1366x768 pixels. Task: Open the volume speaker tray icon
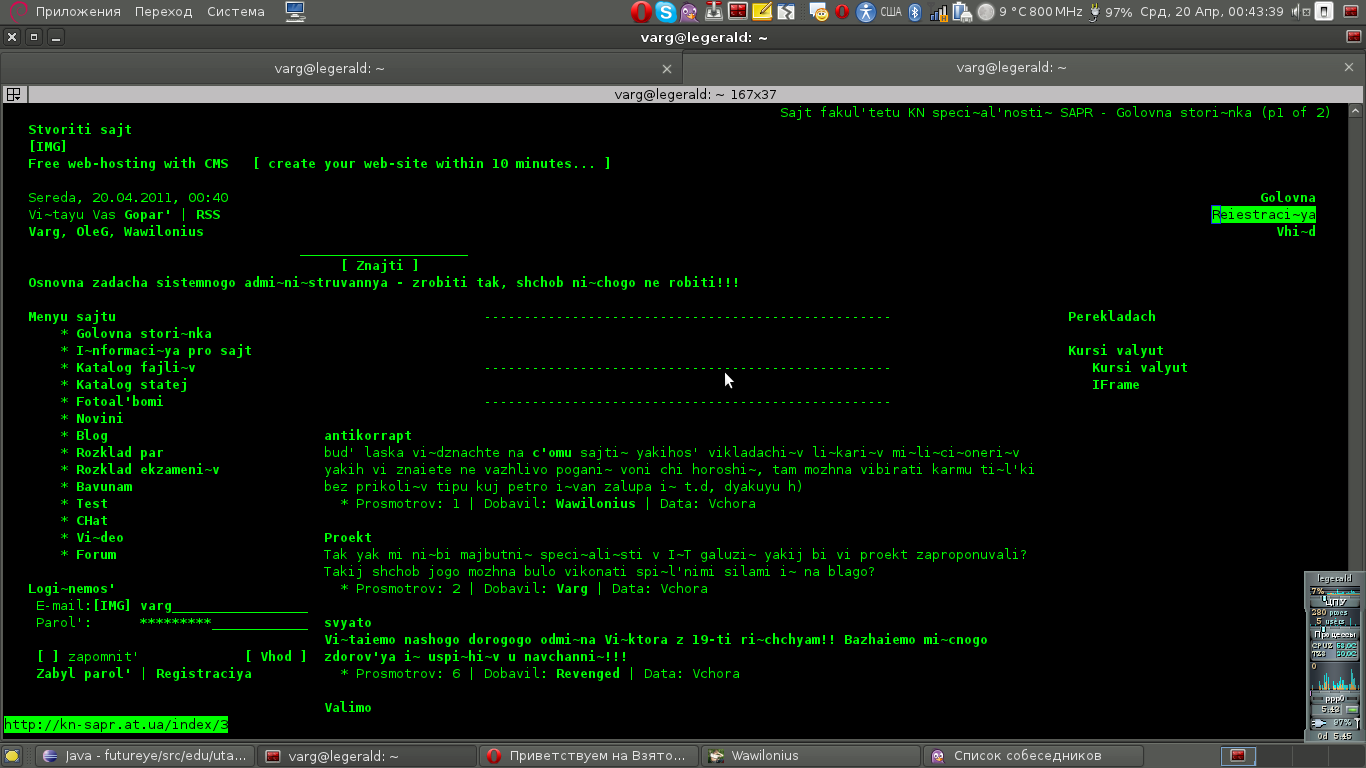coord(1299,12)
